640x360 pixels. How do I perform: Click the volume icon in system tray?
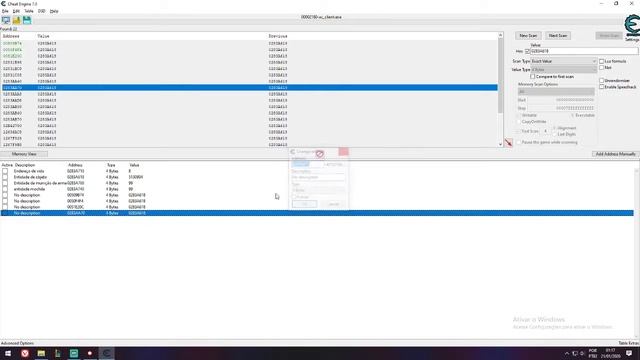pyautogui.click(x=582, y=353)
